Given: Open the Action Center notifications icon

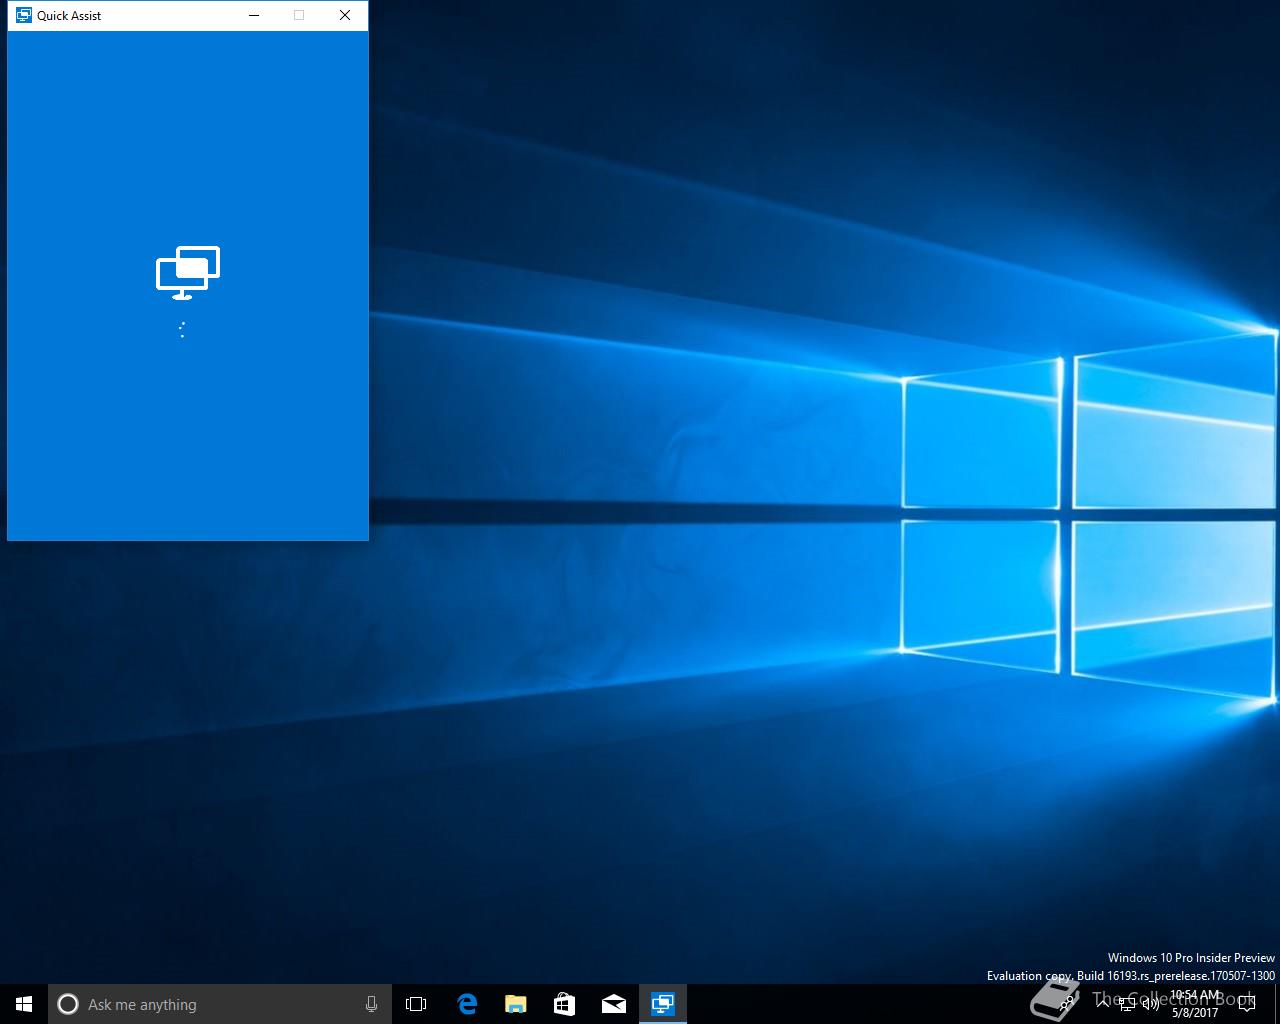Looking at the screenshot, I should click(1246, 1004).
